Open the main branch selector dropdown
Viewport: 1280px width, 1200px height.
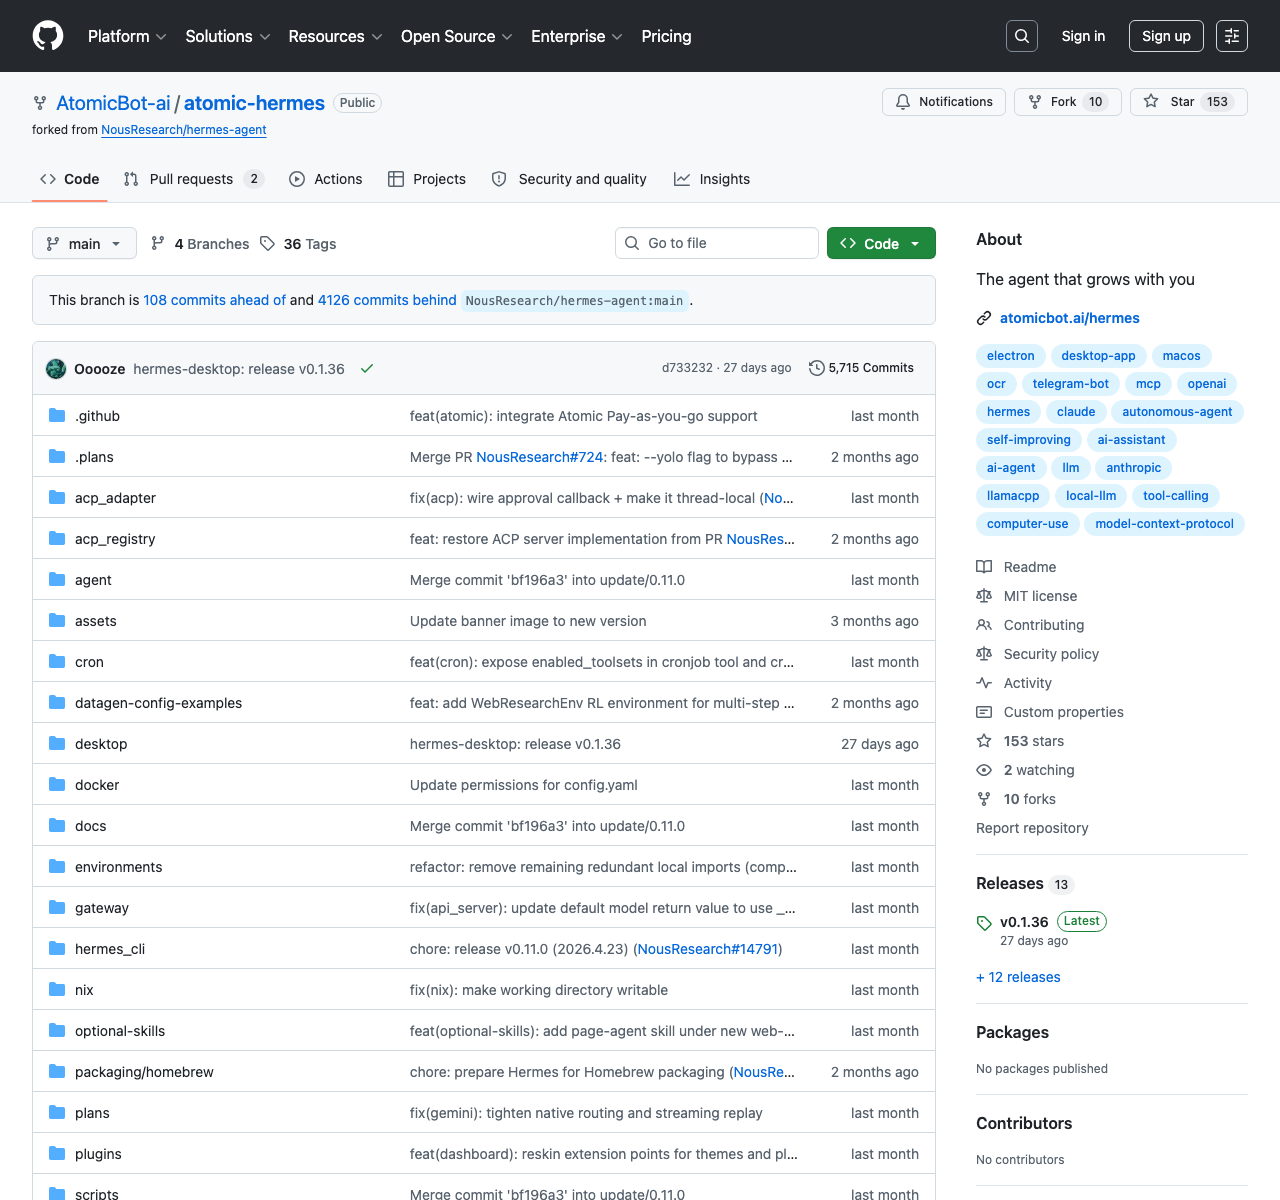coord(84,244)
